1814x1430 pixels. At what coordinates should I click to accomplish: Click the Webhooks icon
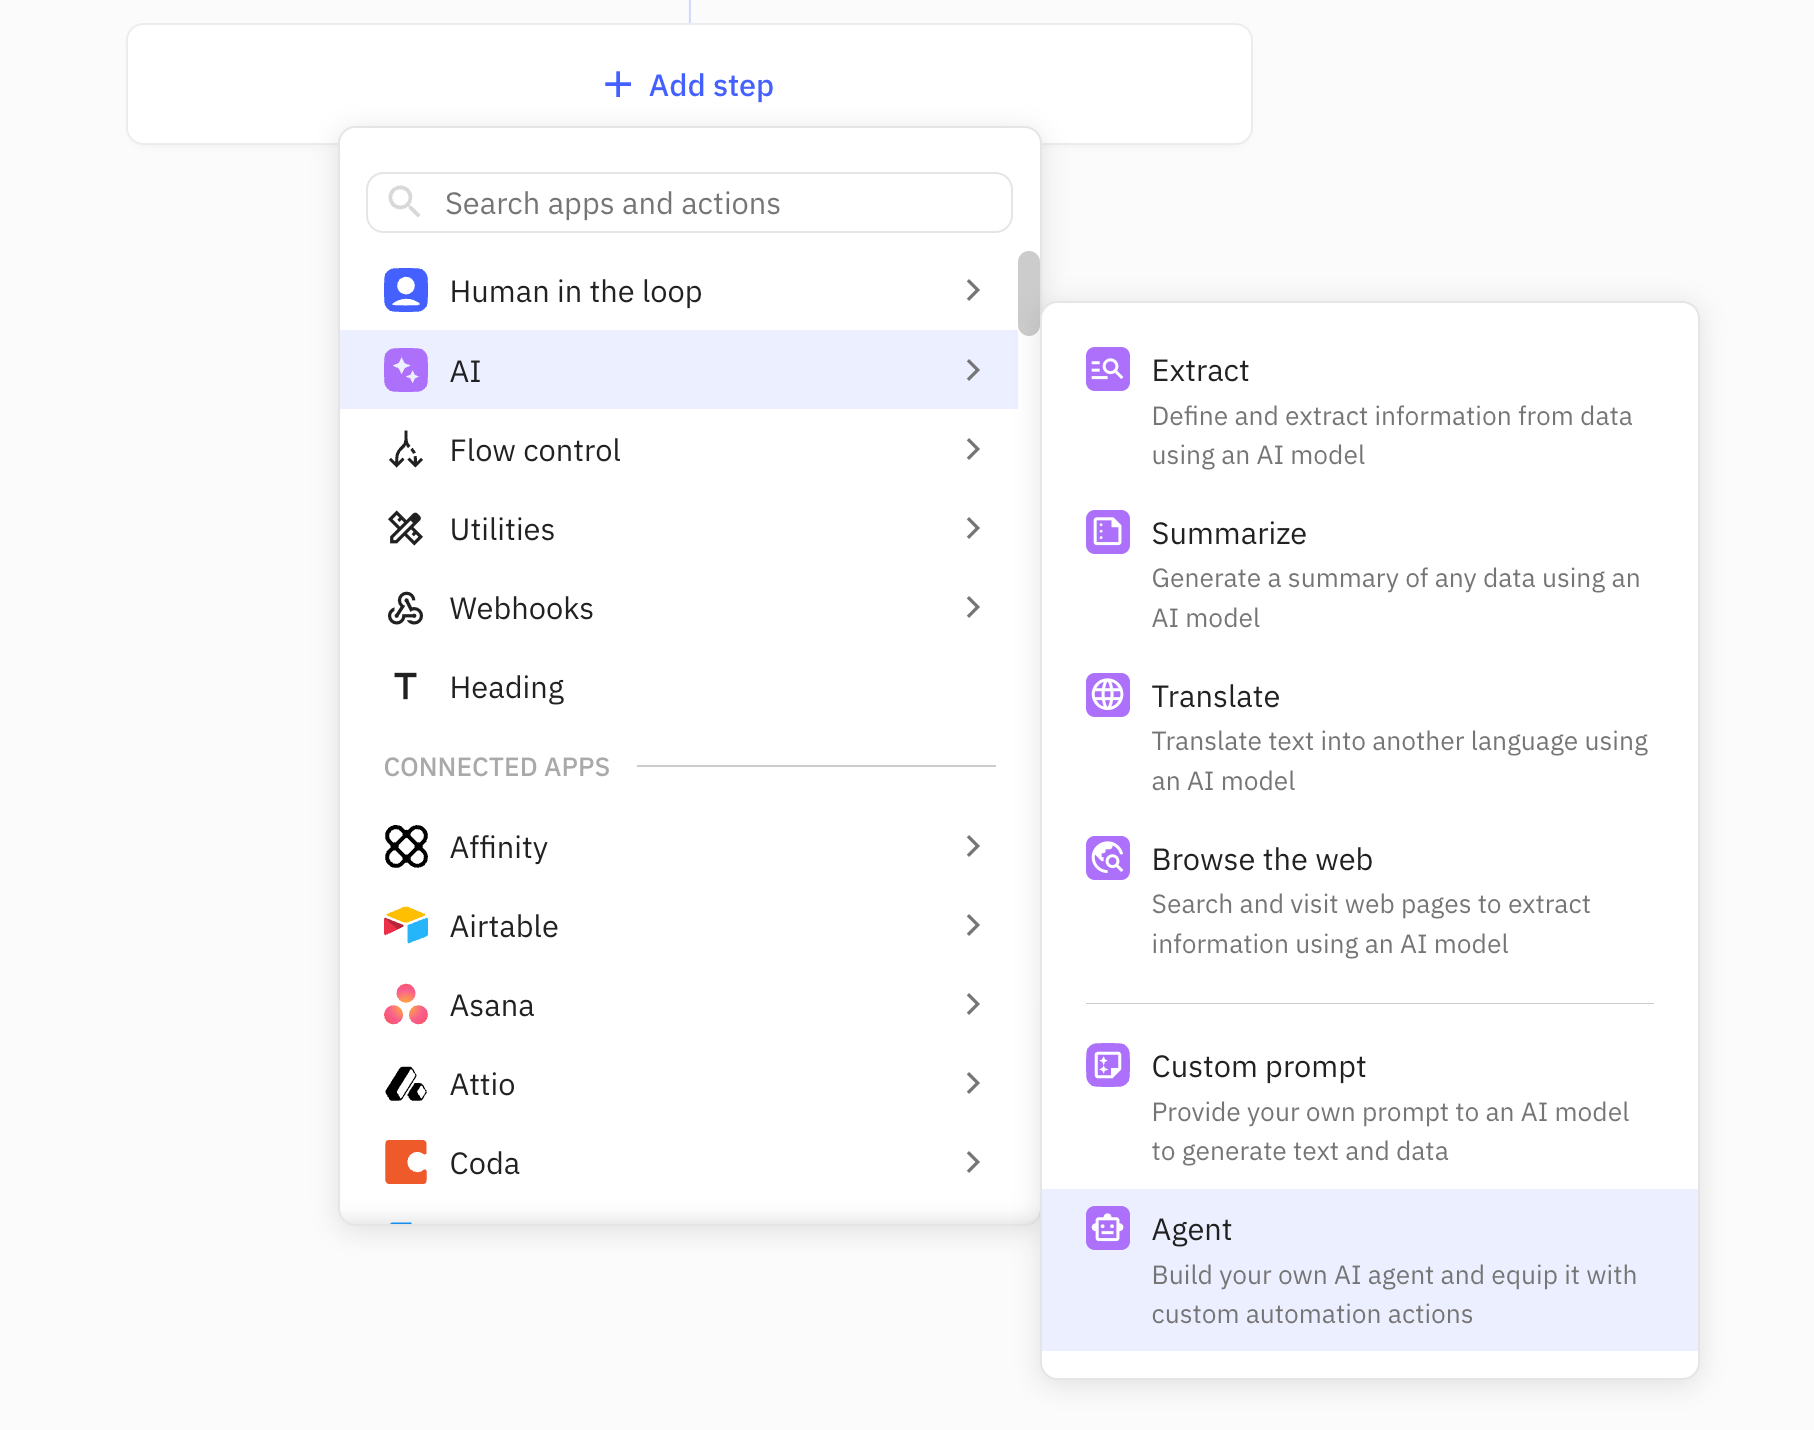click(x=406, y=608)
